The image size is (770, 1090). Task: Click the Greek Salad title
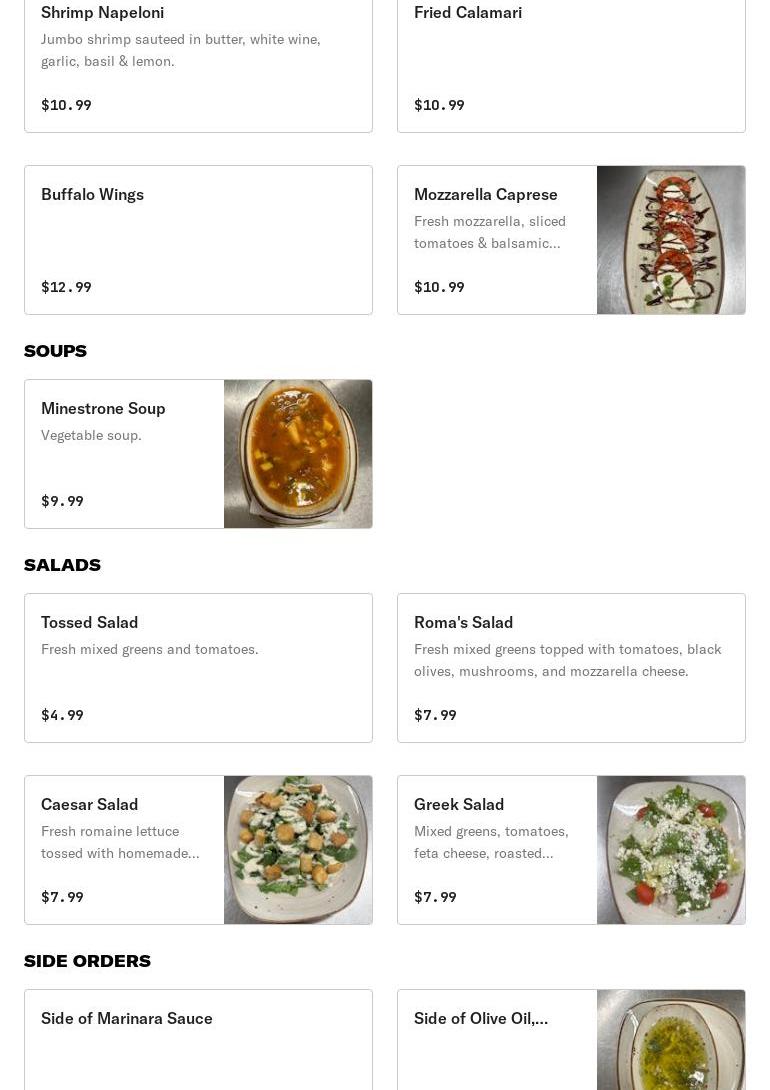pos(459,804)
